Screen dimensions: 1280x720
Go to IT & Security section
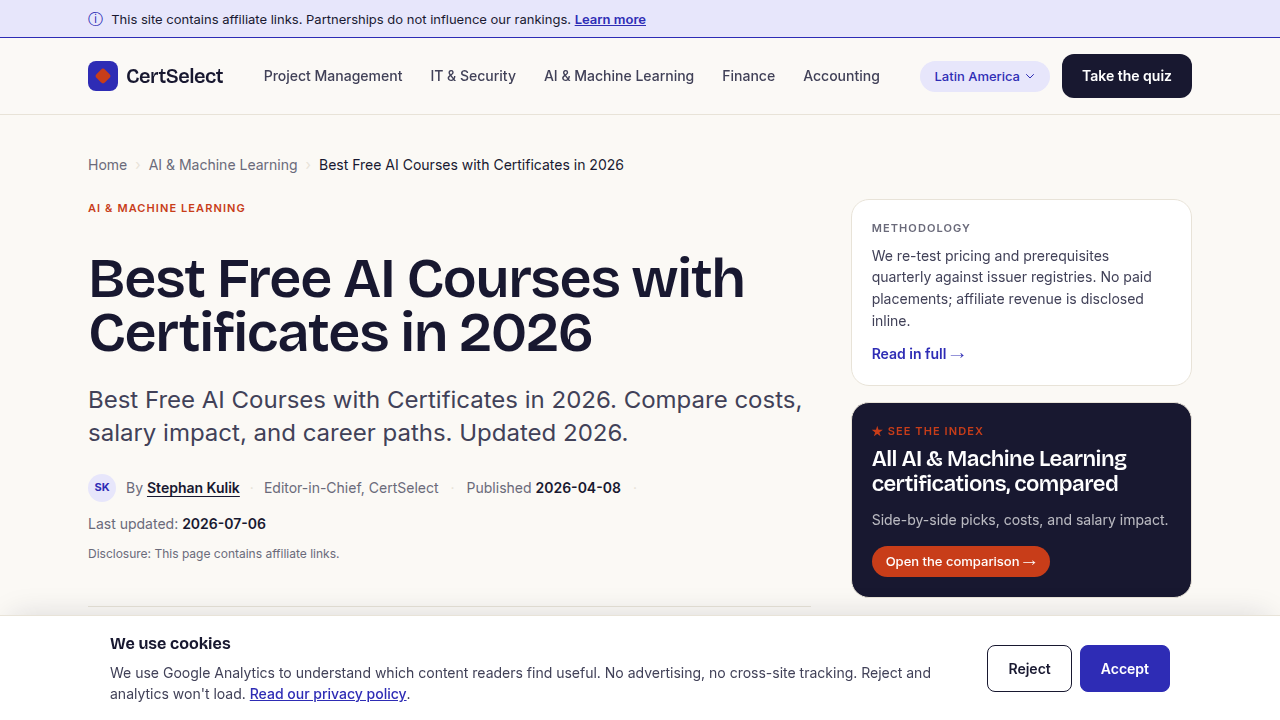click(x=473, y=76)
